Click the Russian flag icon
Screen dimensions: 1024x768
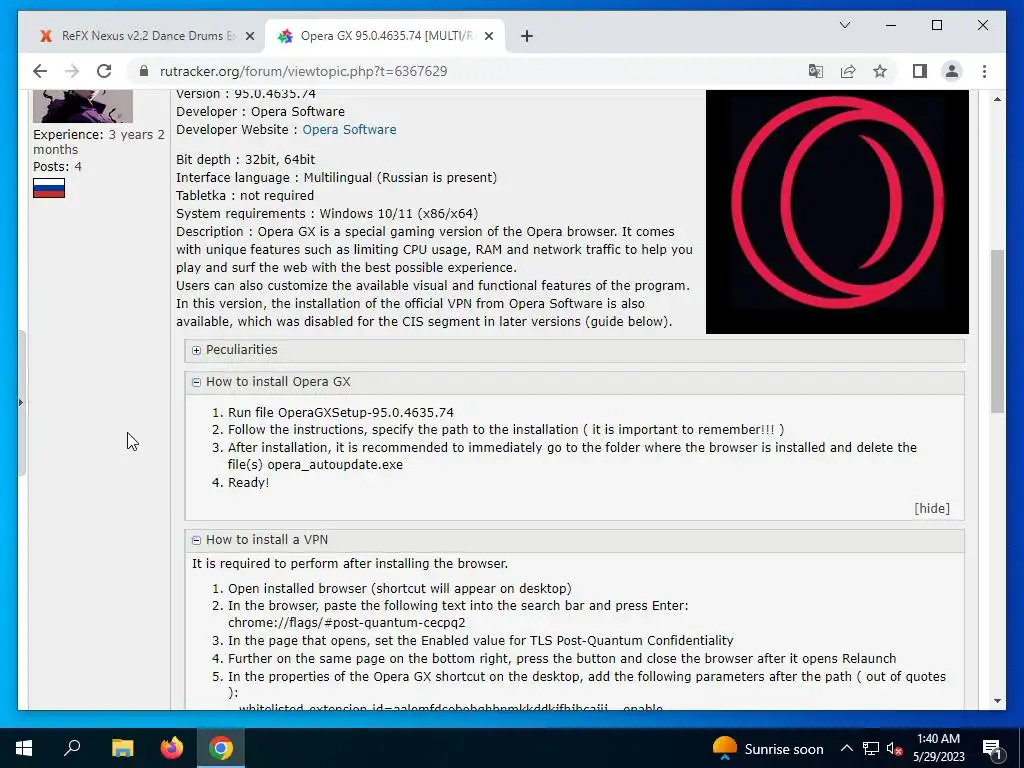tap(49, 188)
